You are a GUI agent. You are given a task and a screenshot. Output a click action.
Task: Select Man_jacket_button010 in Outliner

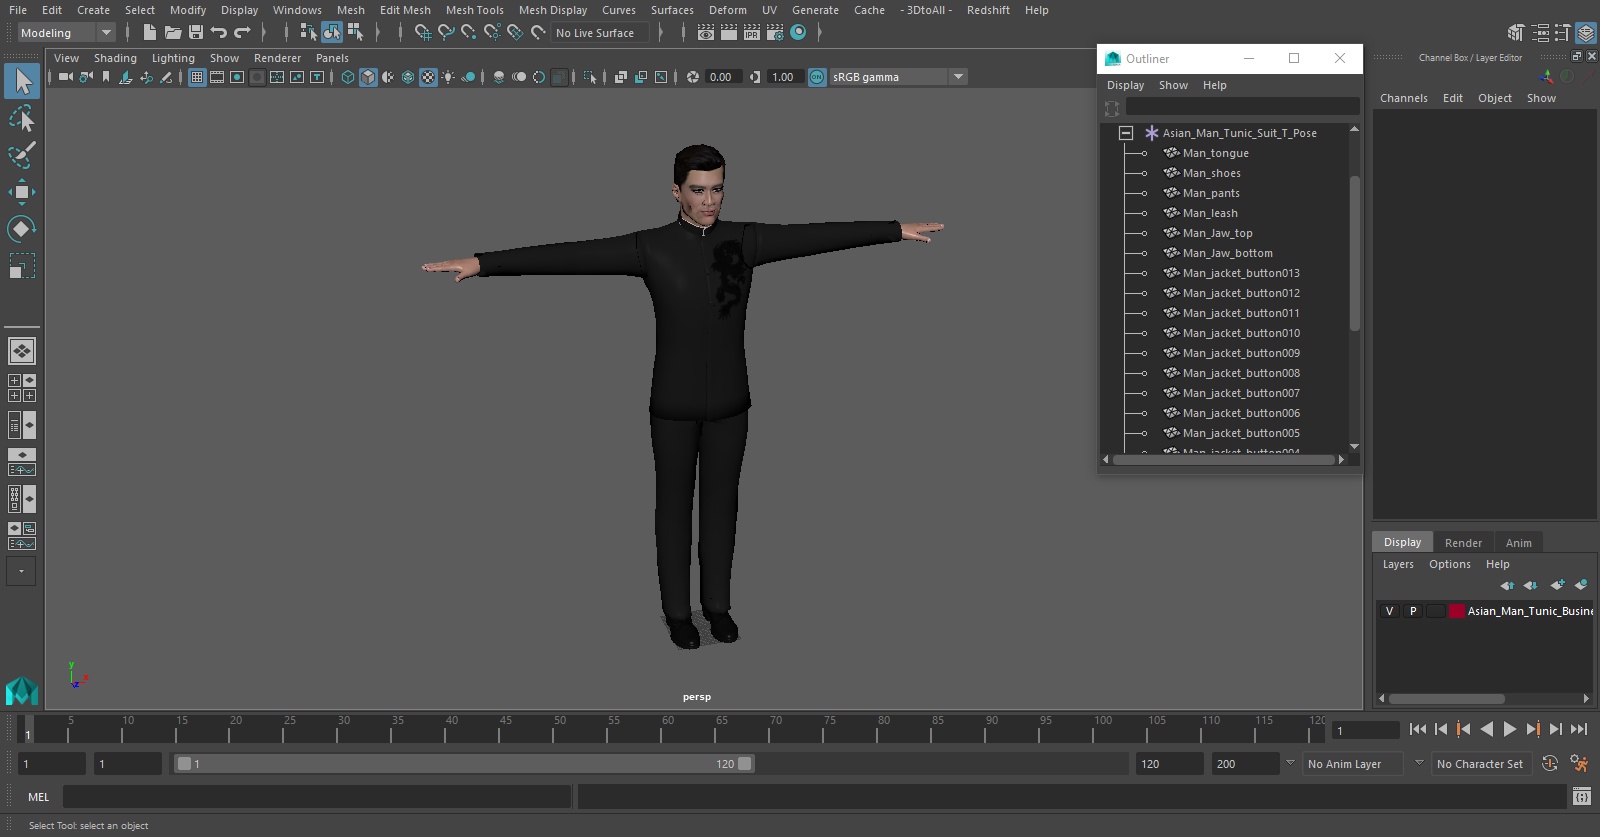(x=1241, y=333)
